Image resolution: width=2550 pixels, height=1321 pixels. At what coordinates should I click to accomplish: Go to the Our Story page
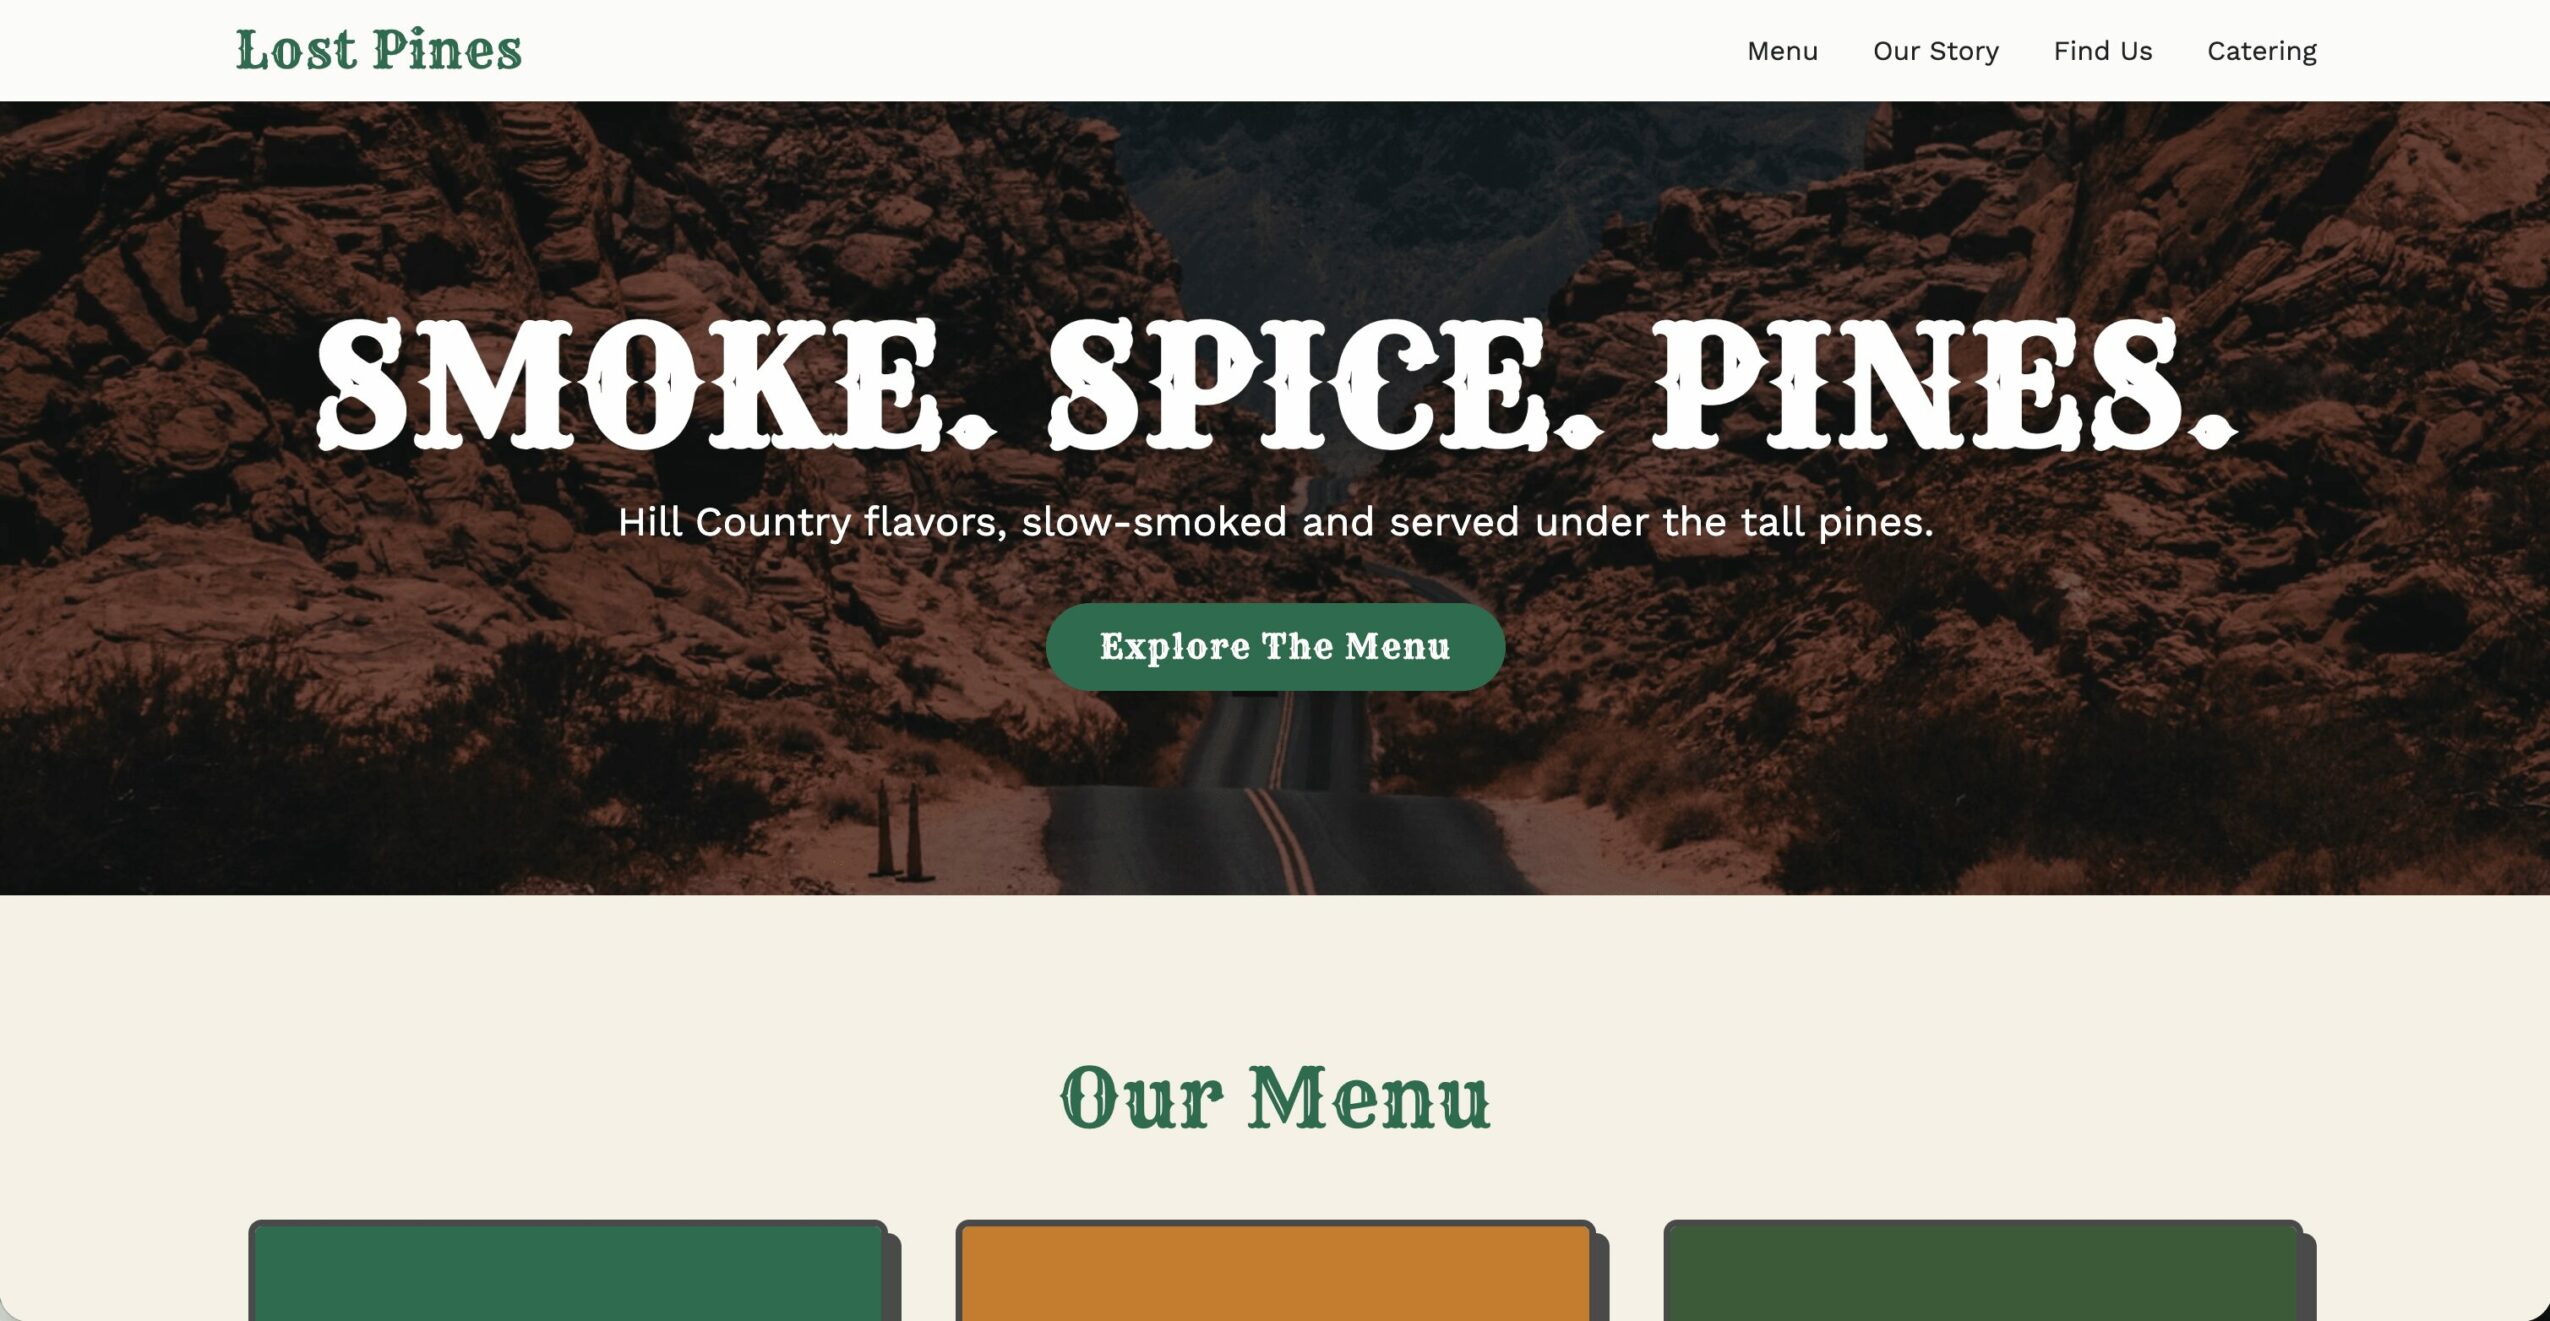pyautogui.click(x=1935, y=51)
